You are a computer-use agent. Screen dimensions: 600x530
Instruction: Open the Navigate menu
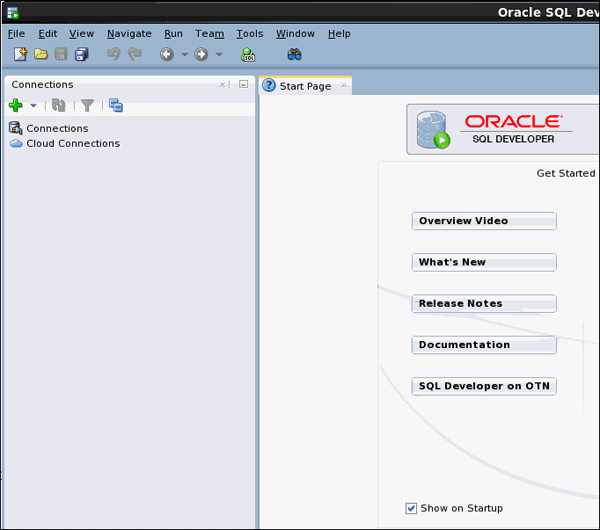tap(129, 33)
